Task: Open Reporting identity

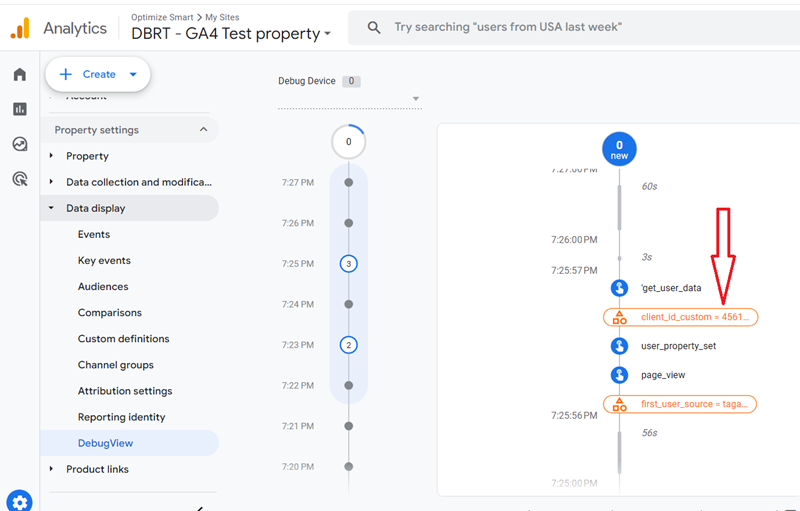Action: (121, 417)
